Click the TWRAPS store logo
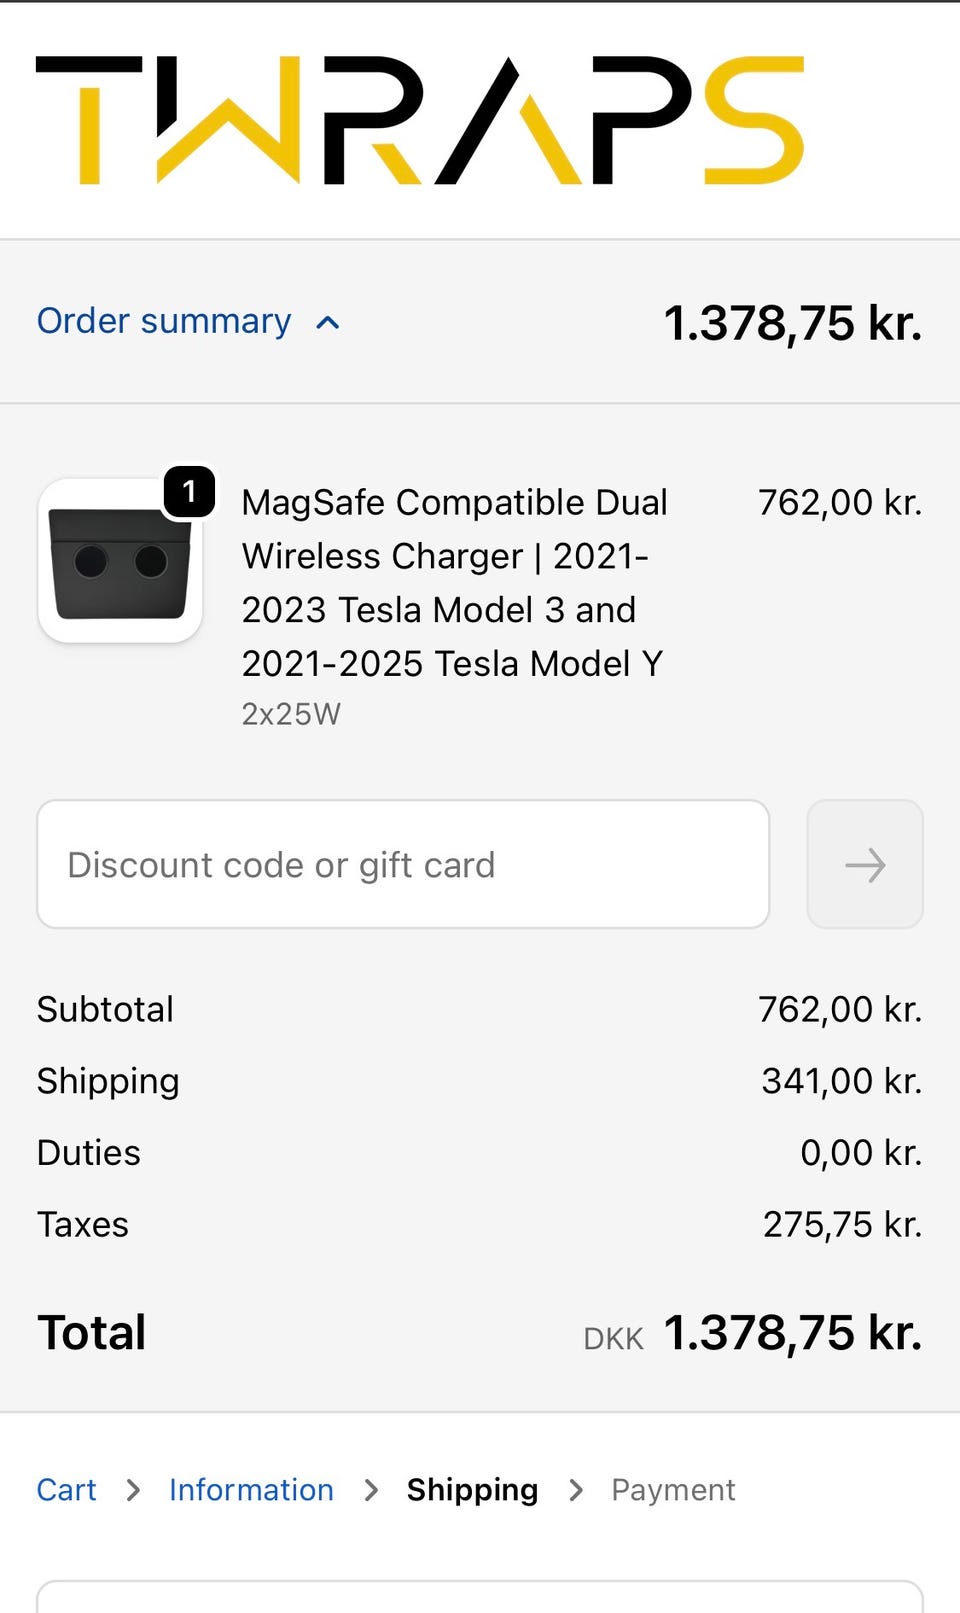 click(420, 120)
